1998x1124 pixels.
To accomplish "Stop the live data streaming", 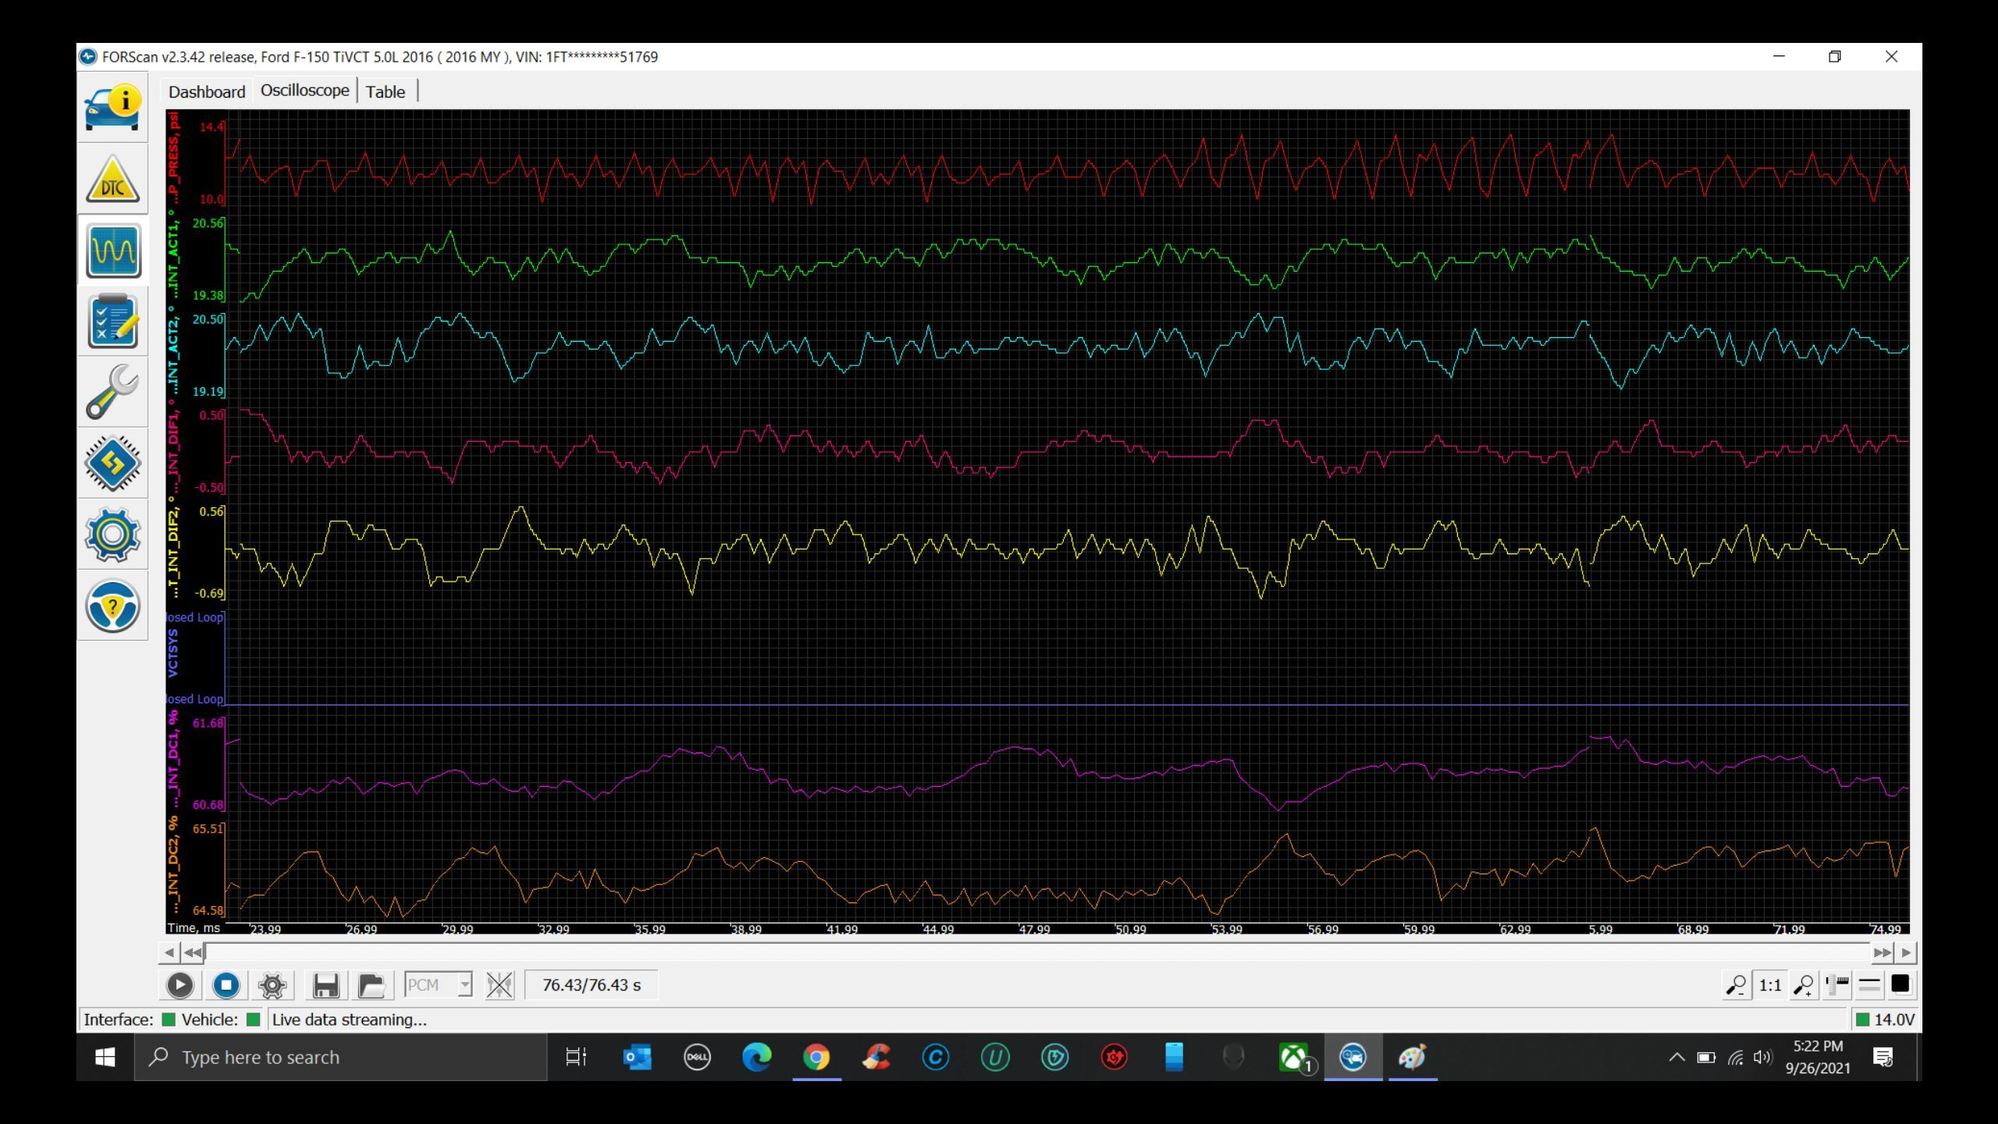I will coord(226,986).
